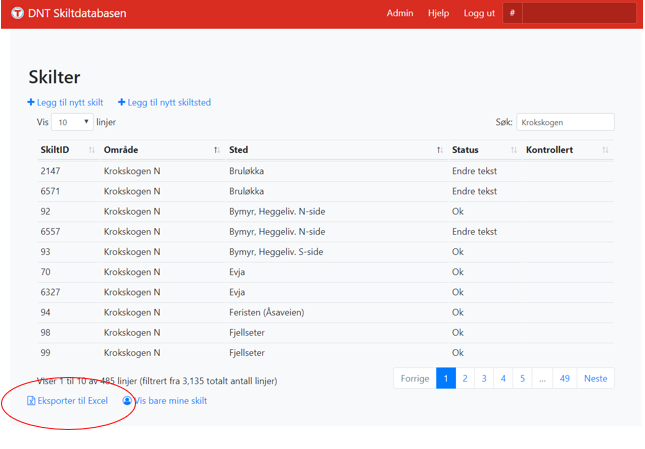This screenshot has width=645, height=449.
Task: Click the plus icon before 'Legg til nytt skilt'
Action: 31,102
